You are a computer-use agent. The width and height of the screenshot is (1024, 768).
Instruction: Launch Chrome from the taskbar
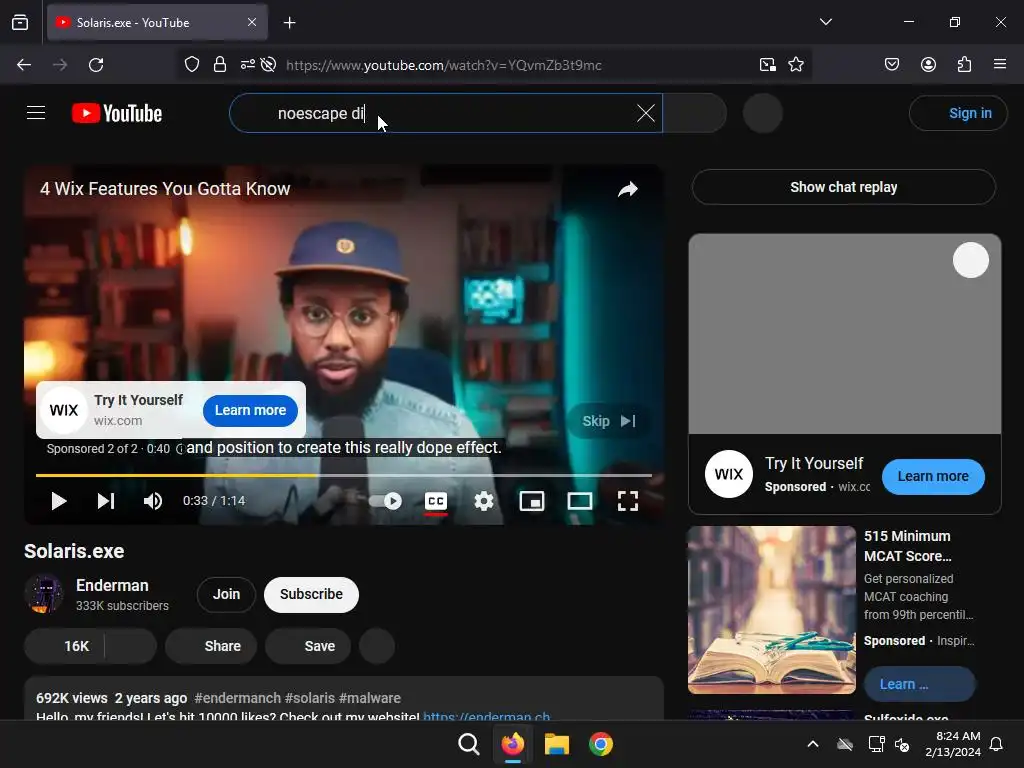tap(601, 744)
